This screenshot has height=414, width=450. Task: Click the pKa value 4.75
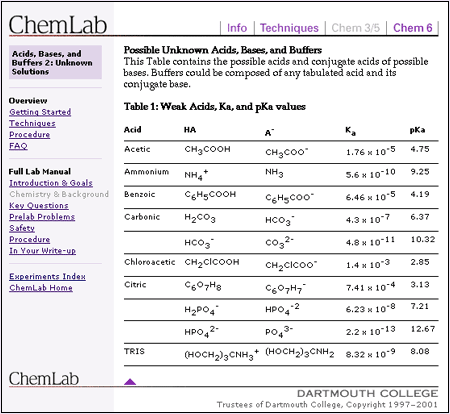point(420,149)
